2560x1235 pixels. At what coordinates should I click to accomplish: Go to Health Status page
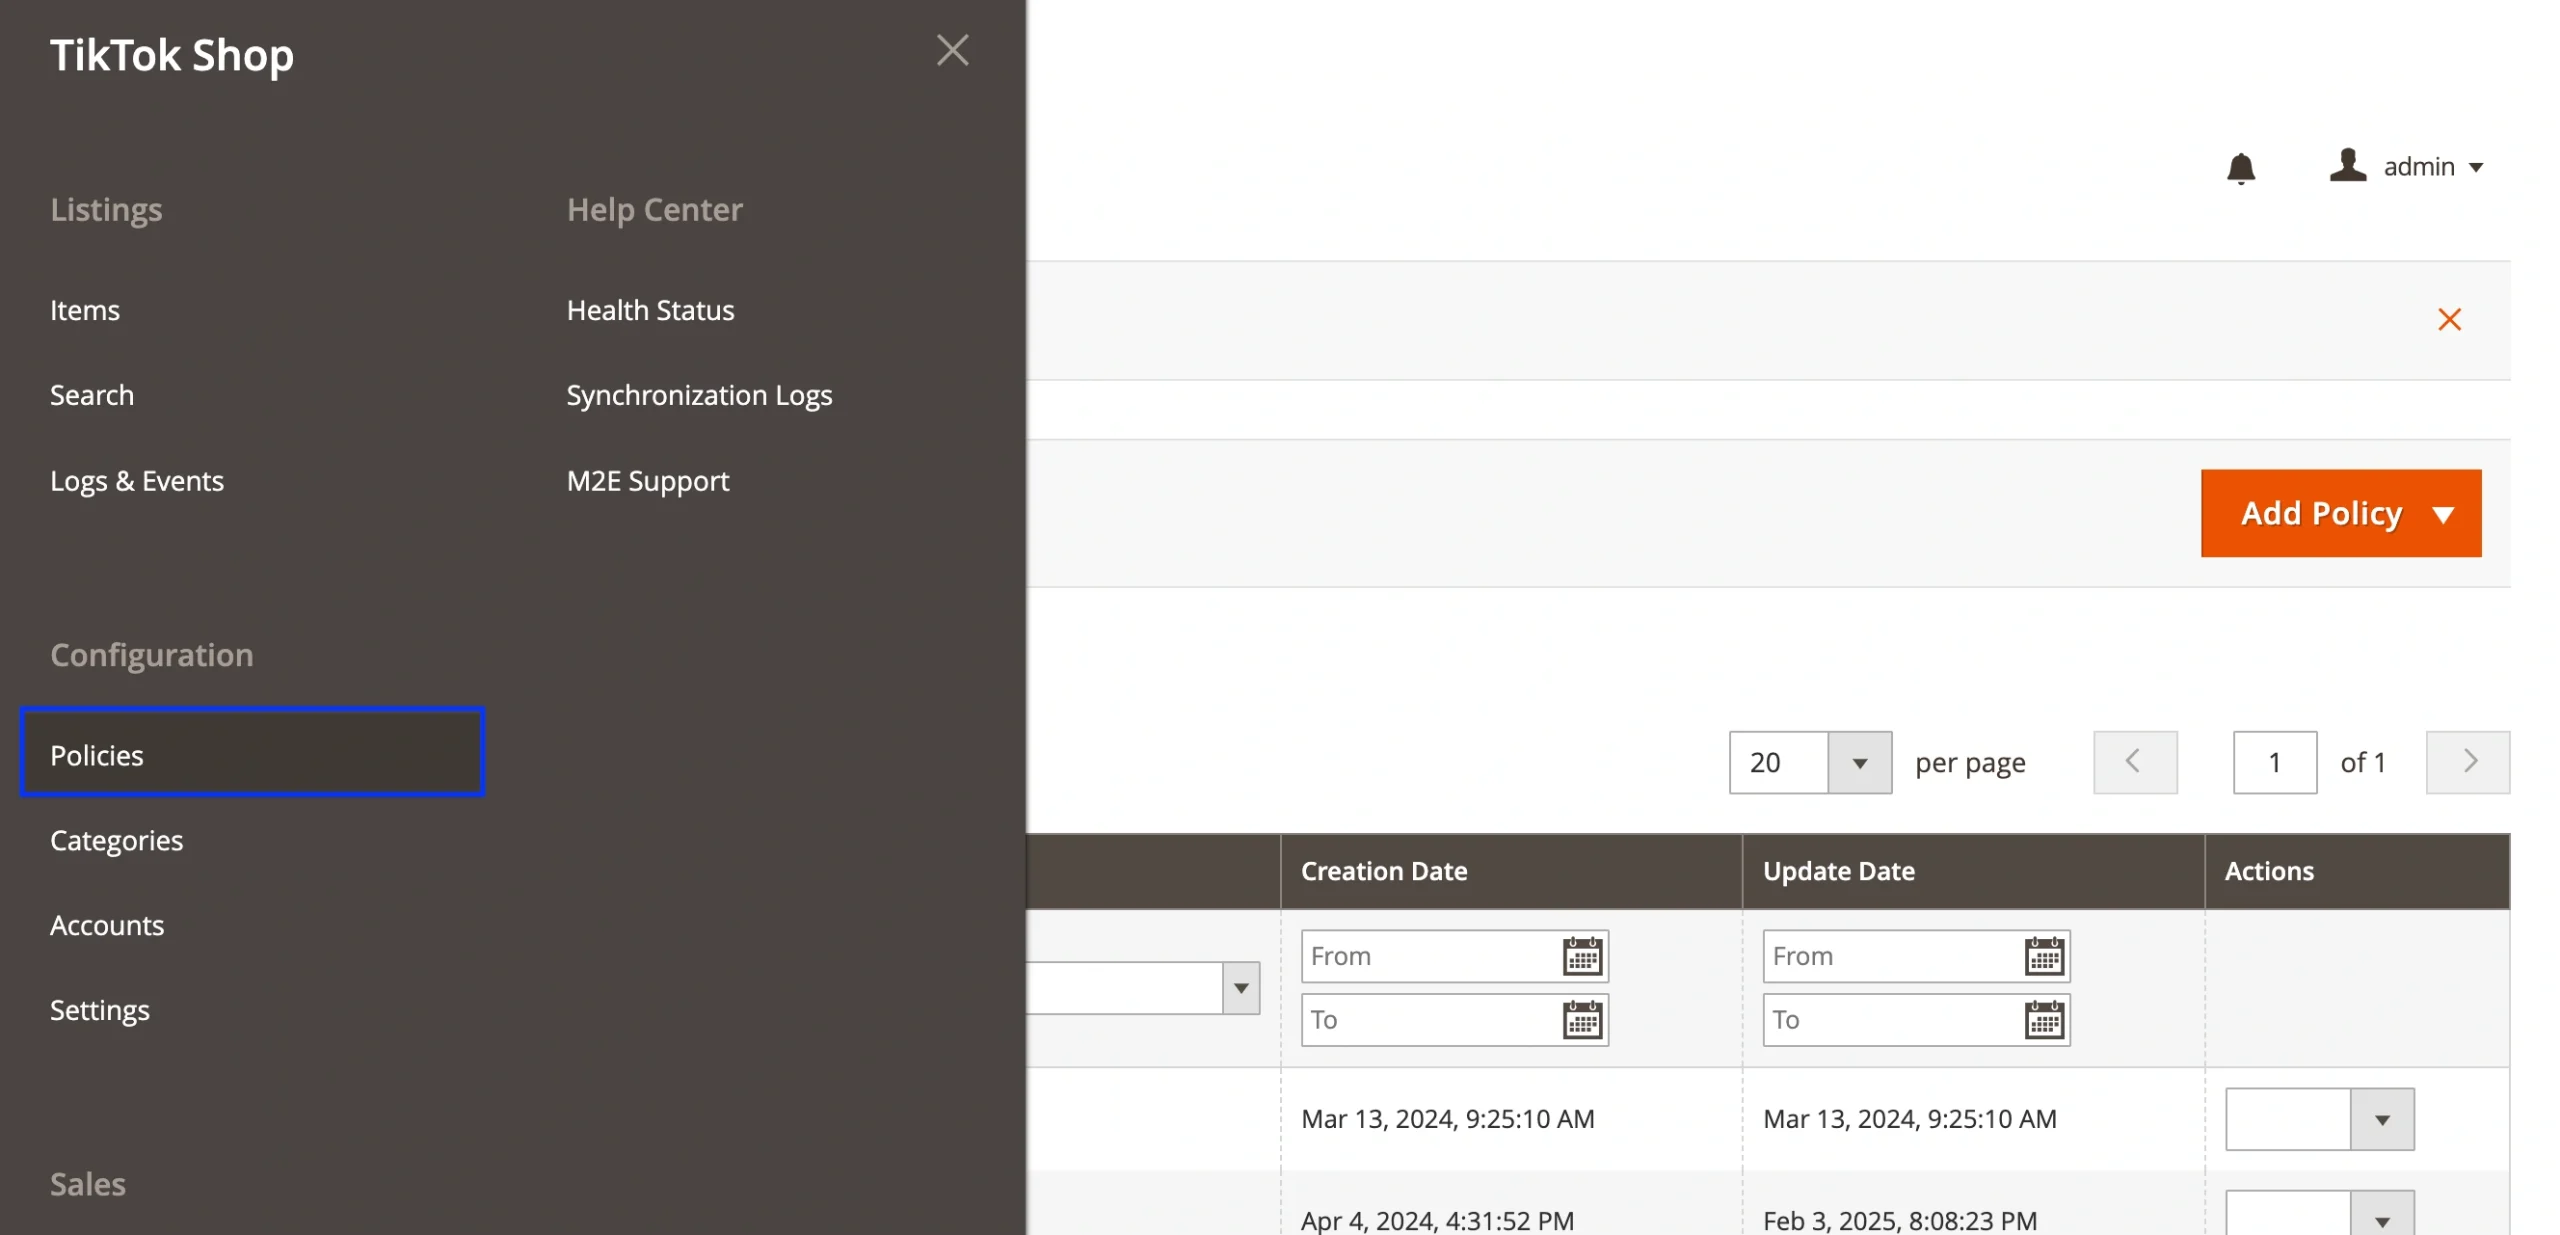click(x=650, y=310)
